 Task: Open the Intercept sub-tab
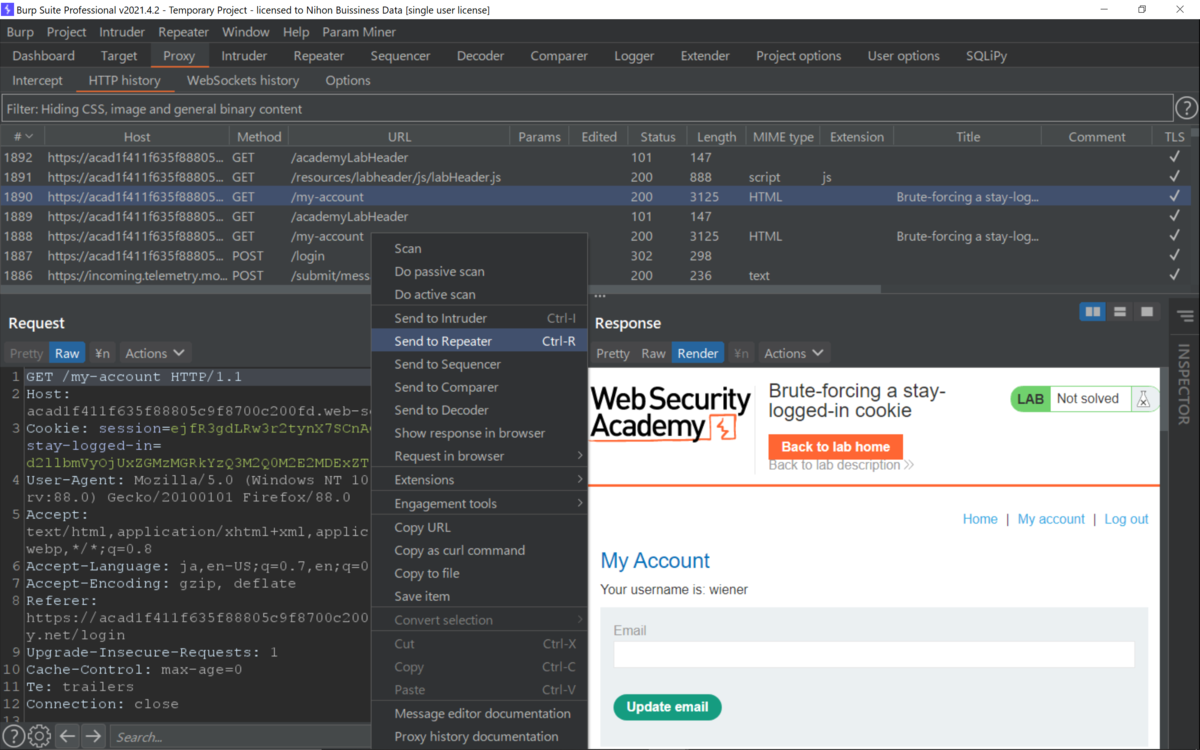pos(38,80)
